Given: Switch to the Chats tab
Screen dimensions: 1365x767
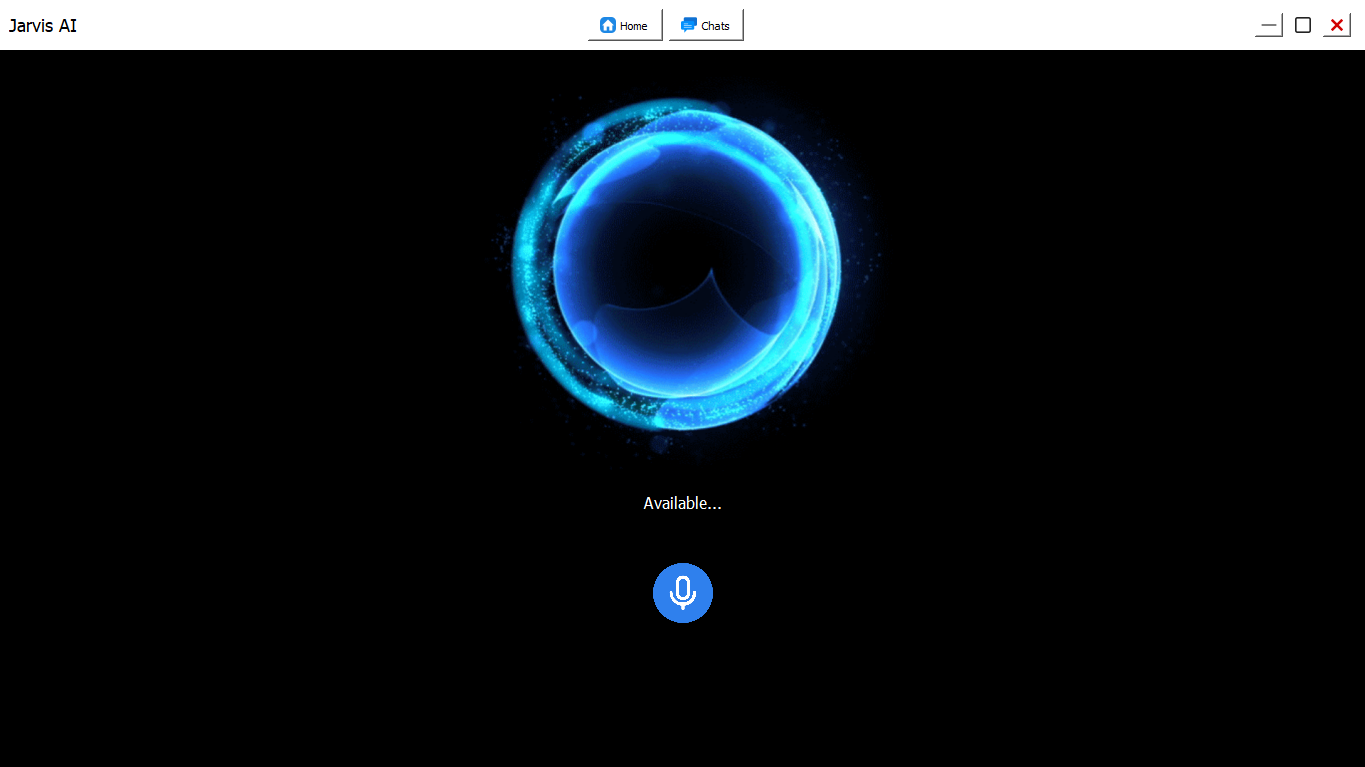Looking at the screenshot, I should [x=706, y=25].
